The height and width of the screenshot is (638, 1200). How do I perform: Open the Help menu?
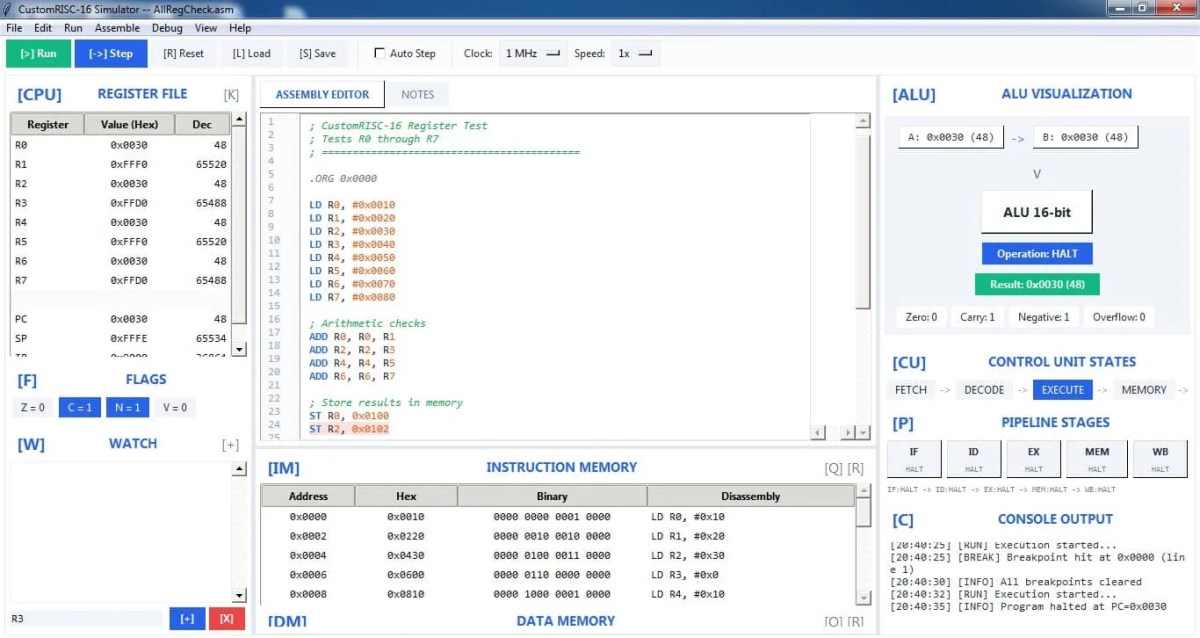coord(240,28)
